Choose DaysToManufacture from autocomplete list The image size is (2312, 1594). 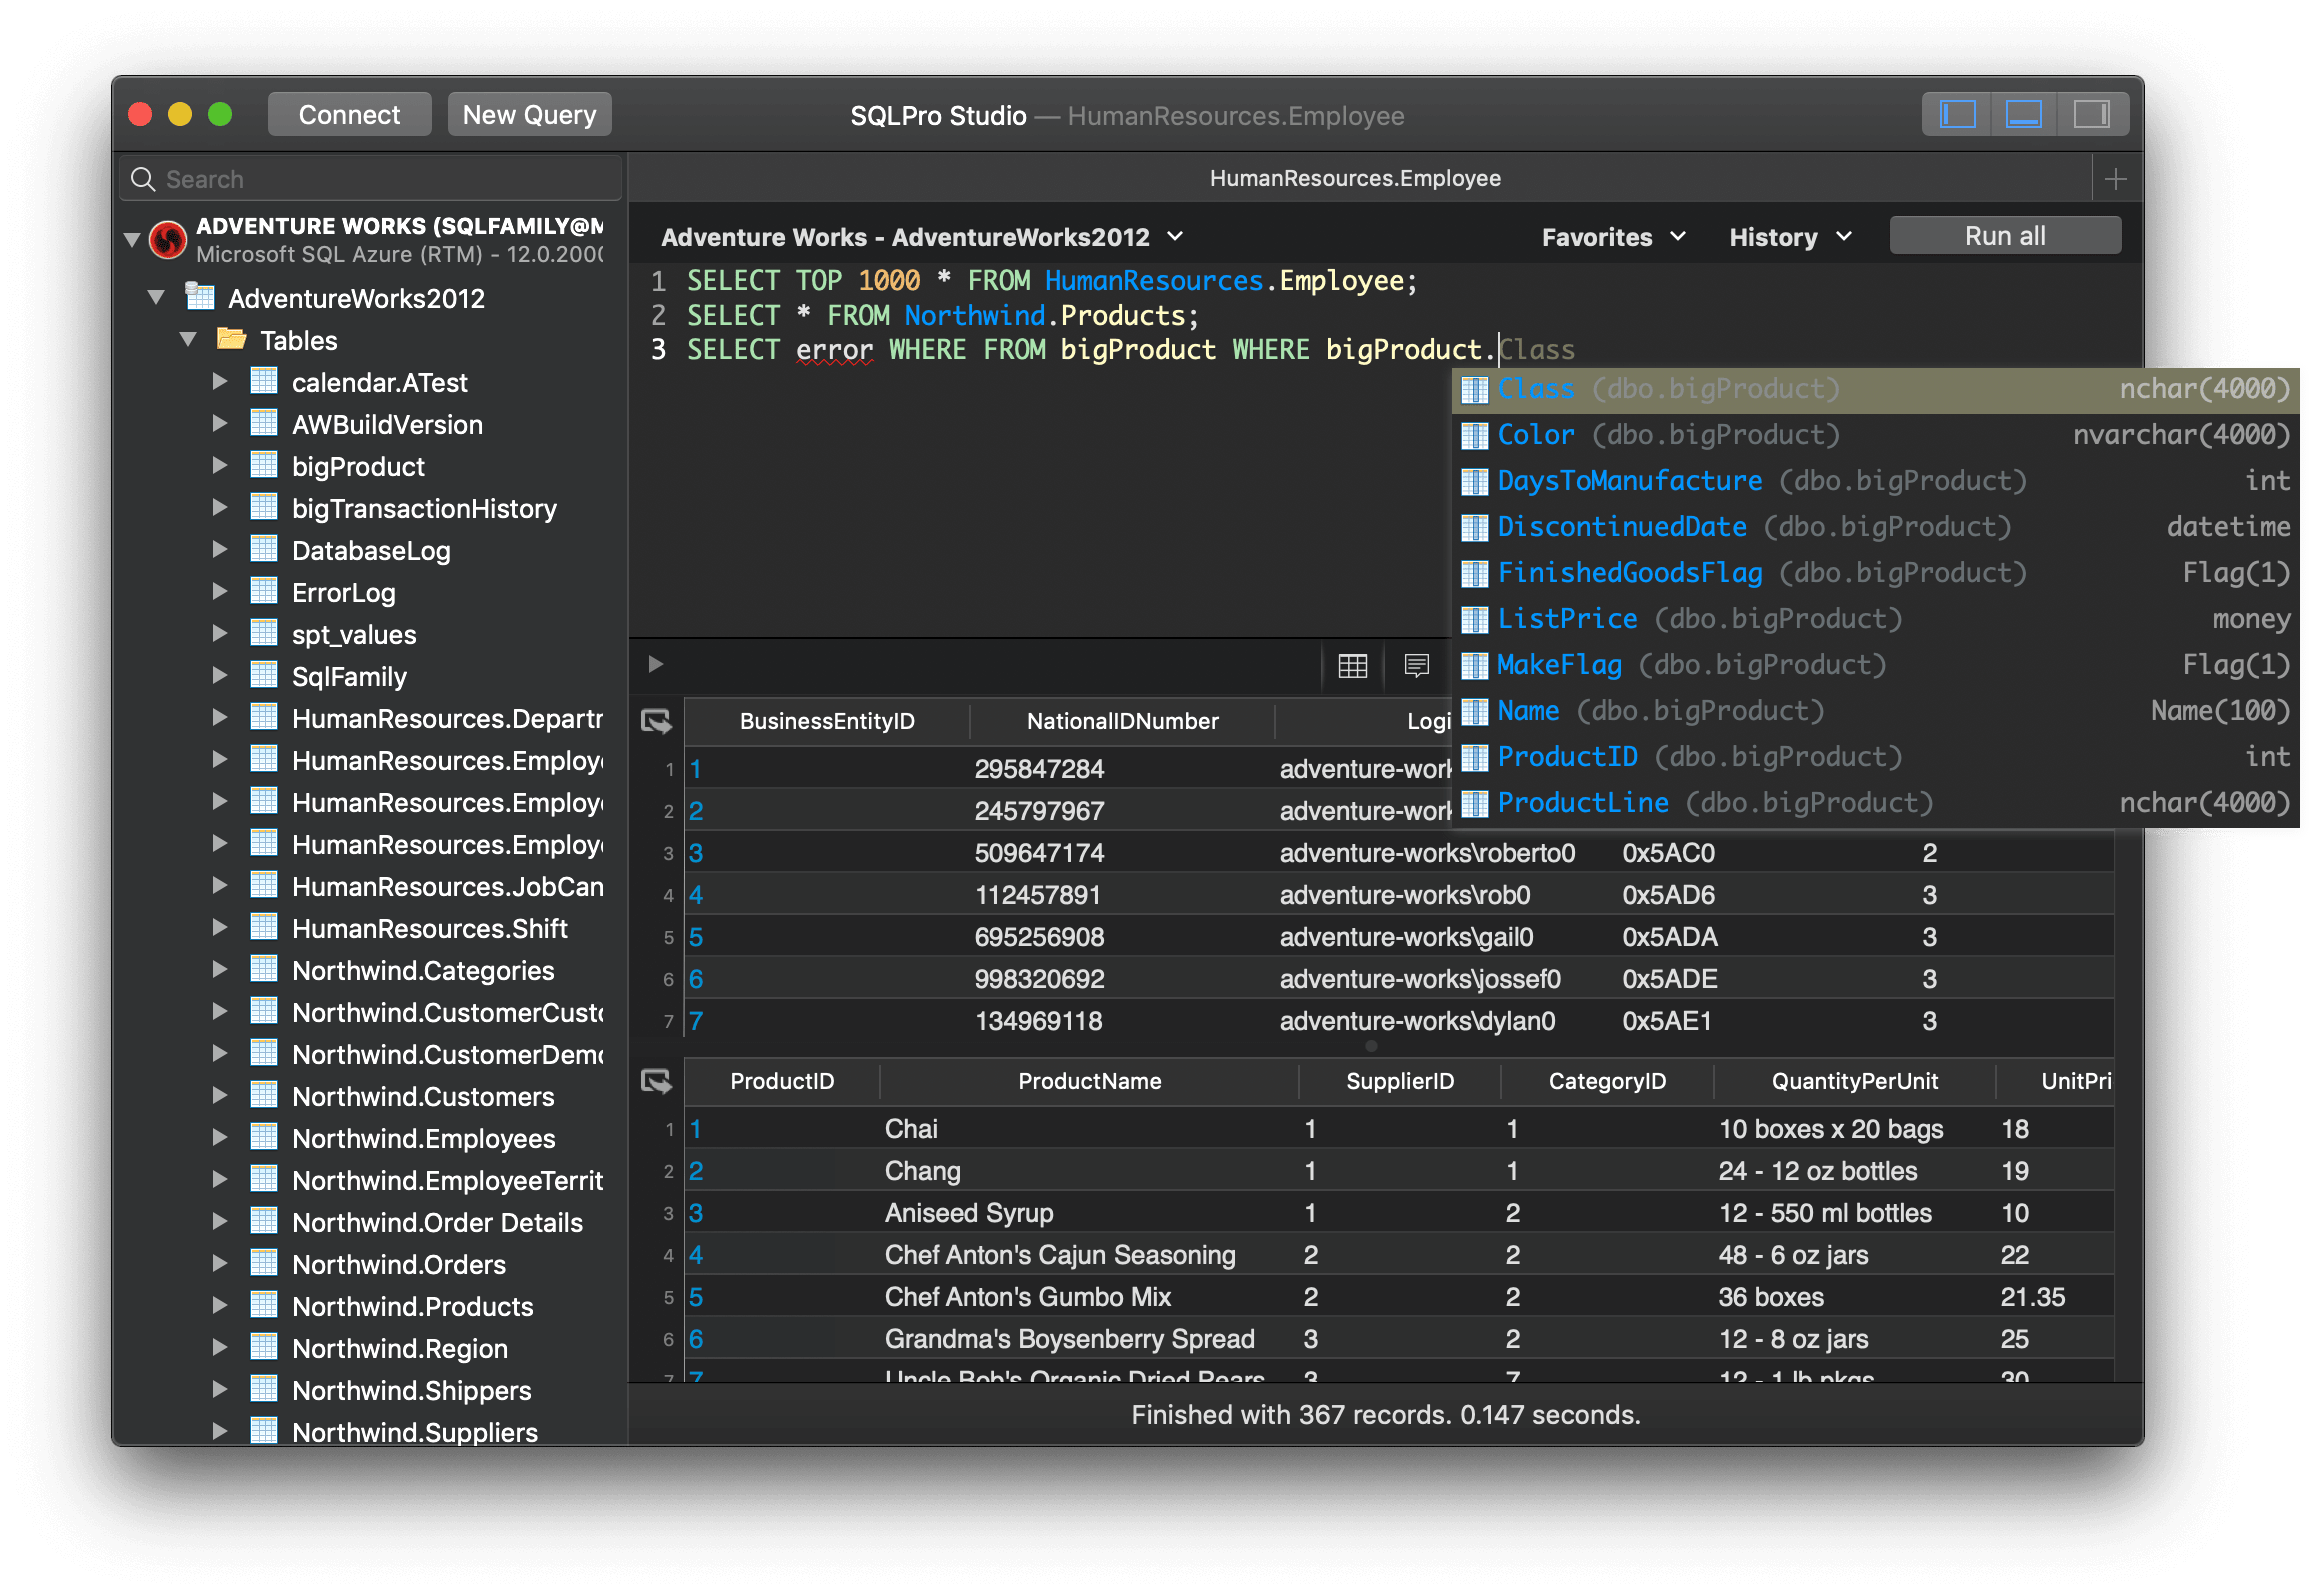[x=1875, y=481]
